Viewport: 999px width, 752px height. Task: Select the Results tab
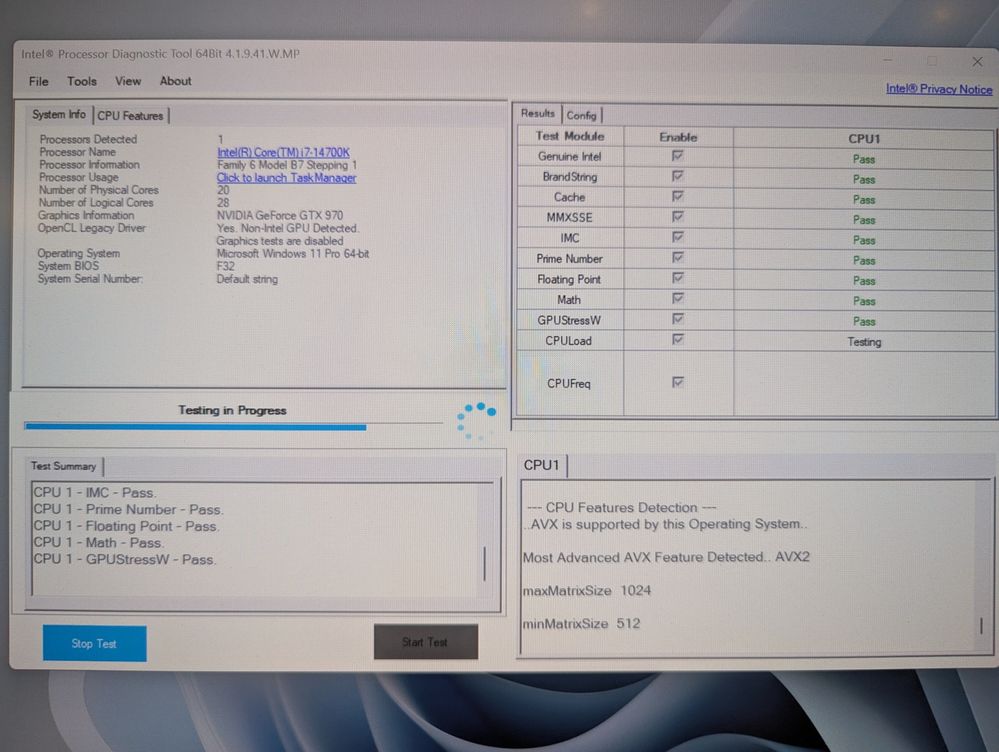coord(538,114)
